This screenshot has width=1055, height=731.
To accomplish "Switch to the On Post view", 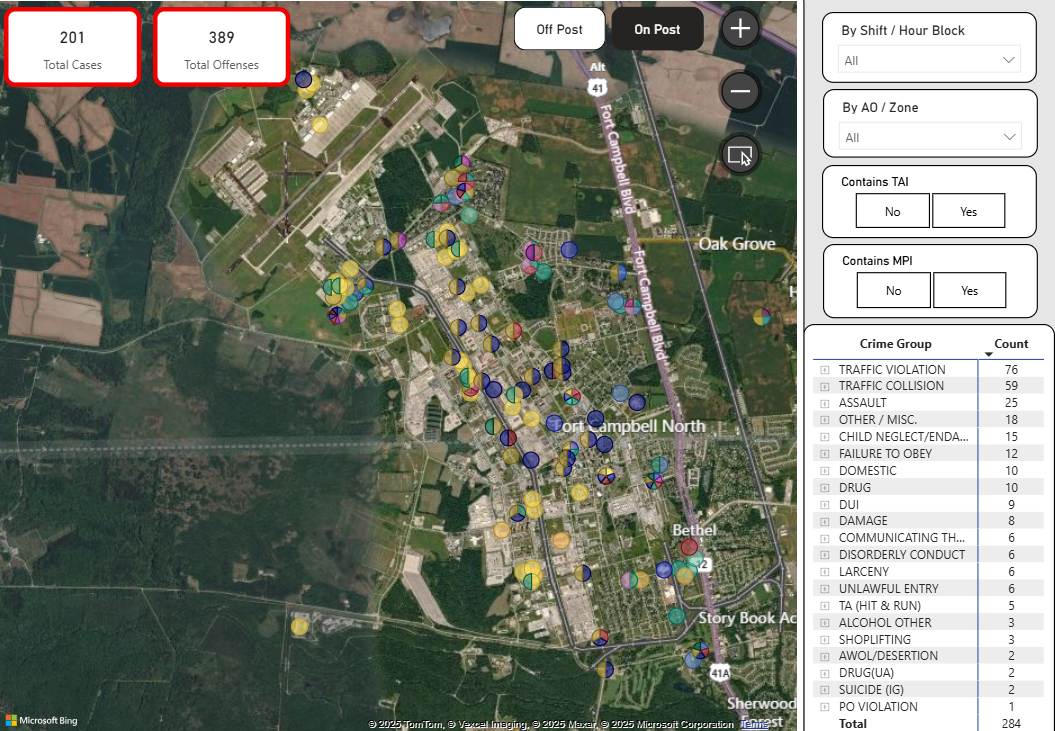I will [x=657, y=29].
